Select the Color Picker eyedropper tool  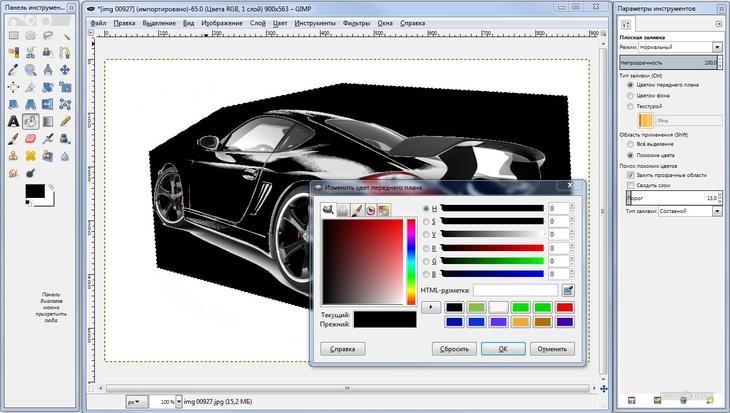click(14, 70)
